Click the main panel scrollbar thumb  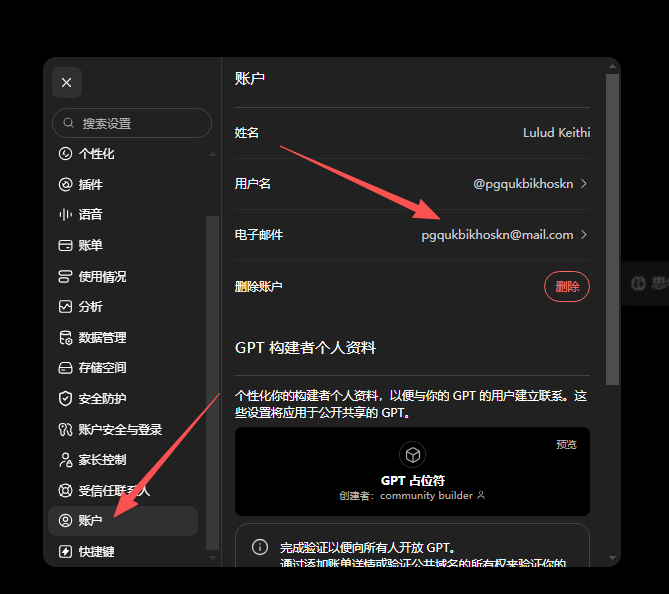click(x=612, y=230)
